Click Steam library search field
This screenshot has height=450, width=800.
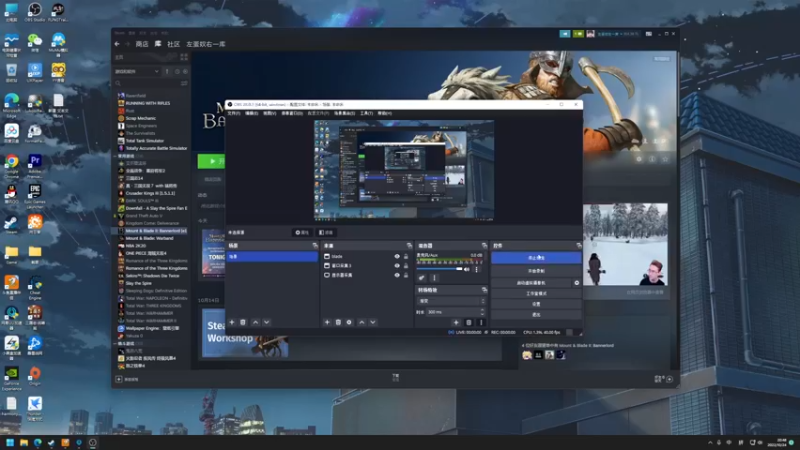[x=148, y=83]
